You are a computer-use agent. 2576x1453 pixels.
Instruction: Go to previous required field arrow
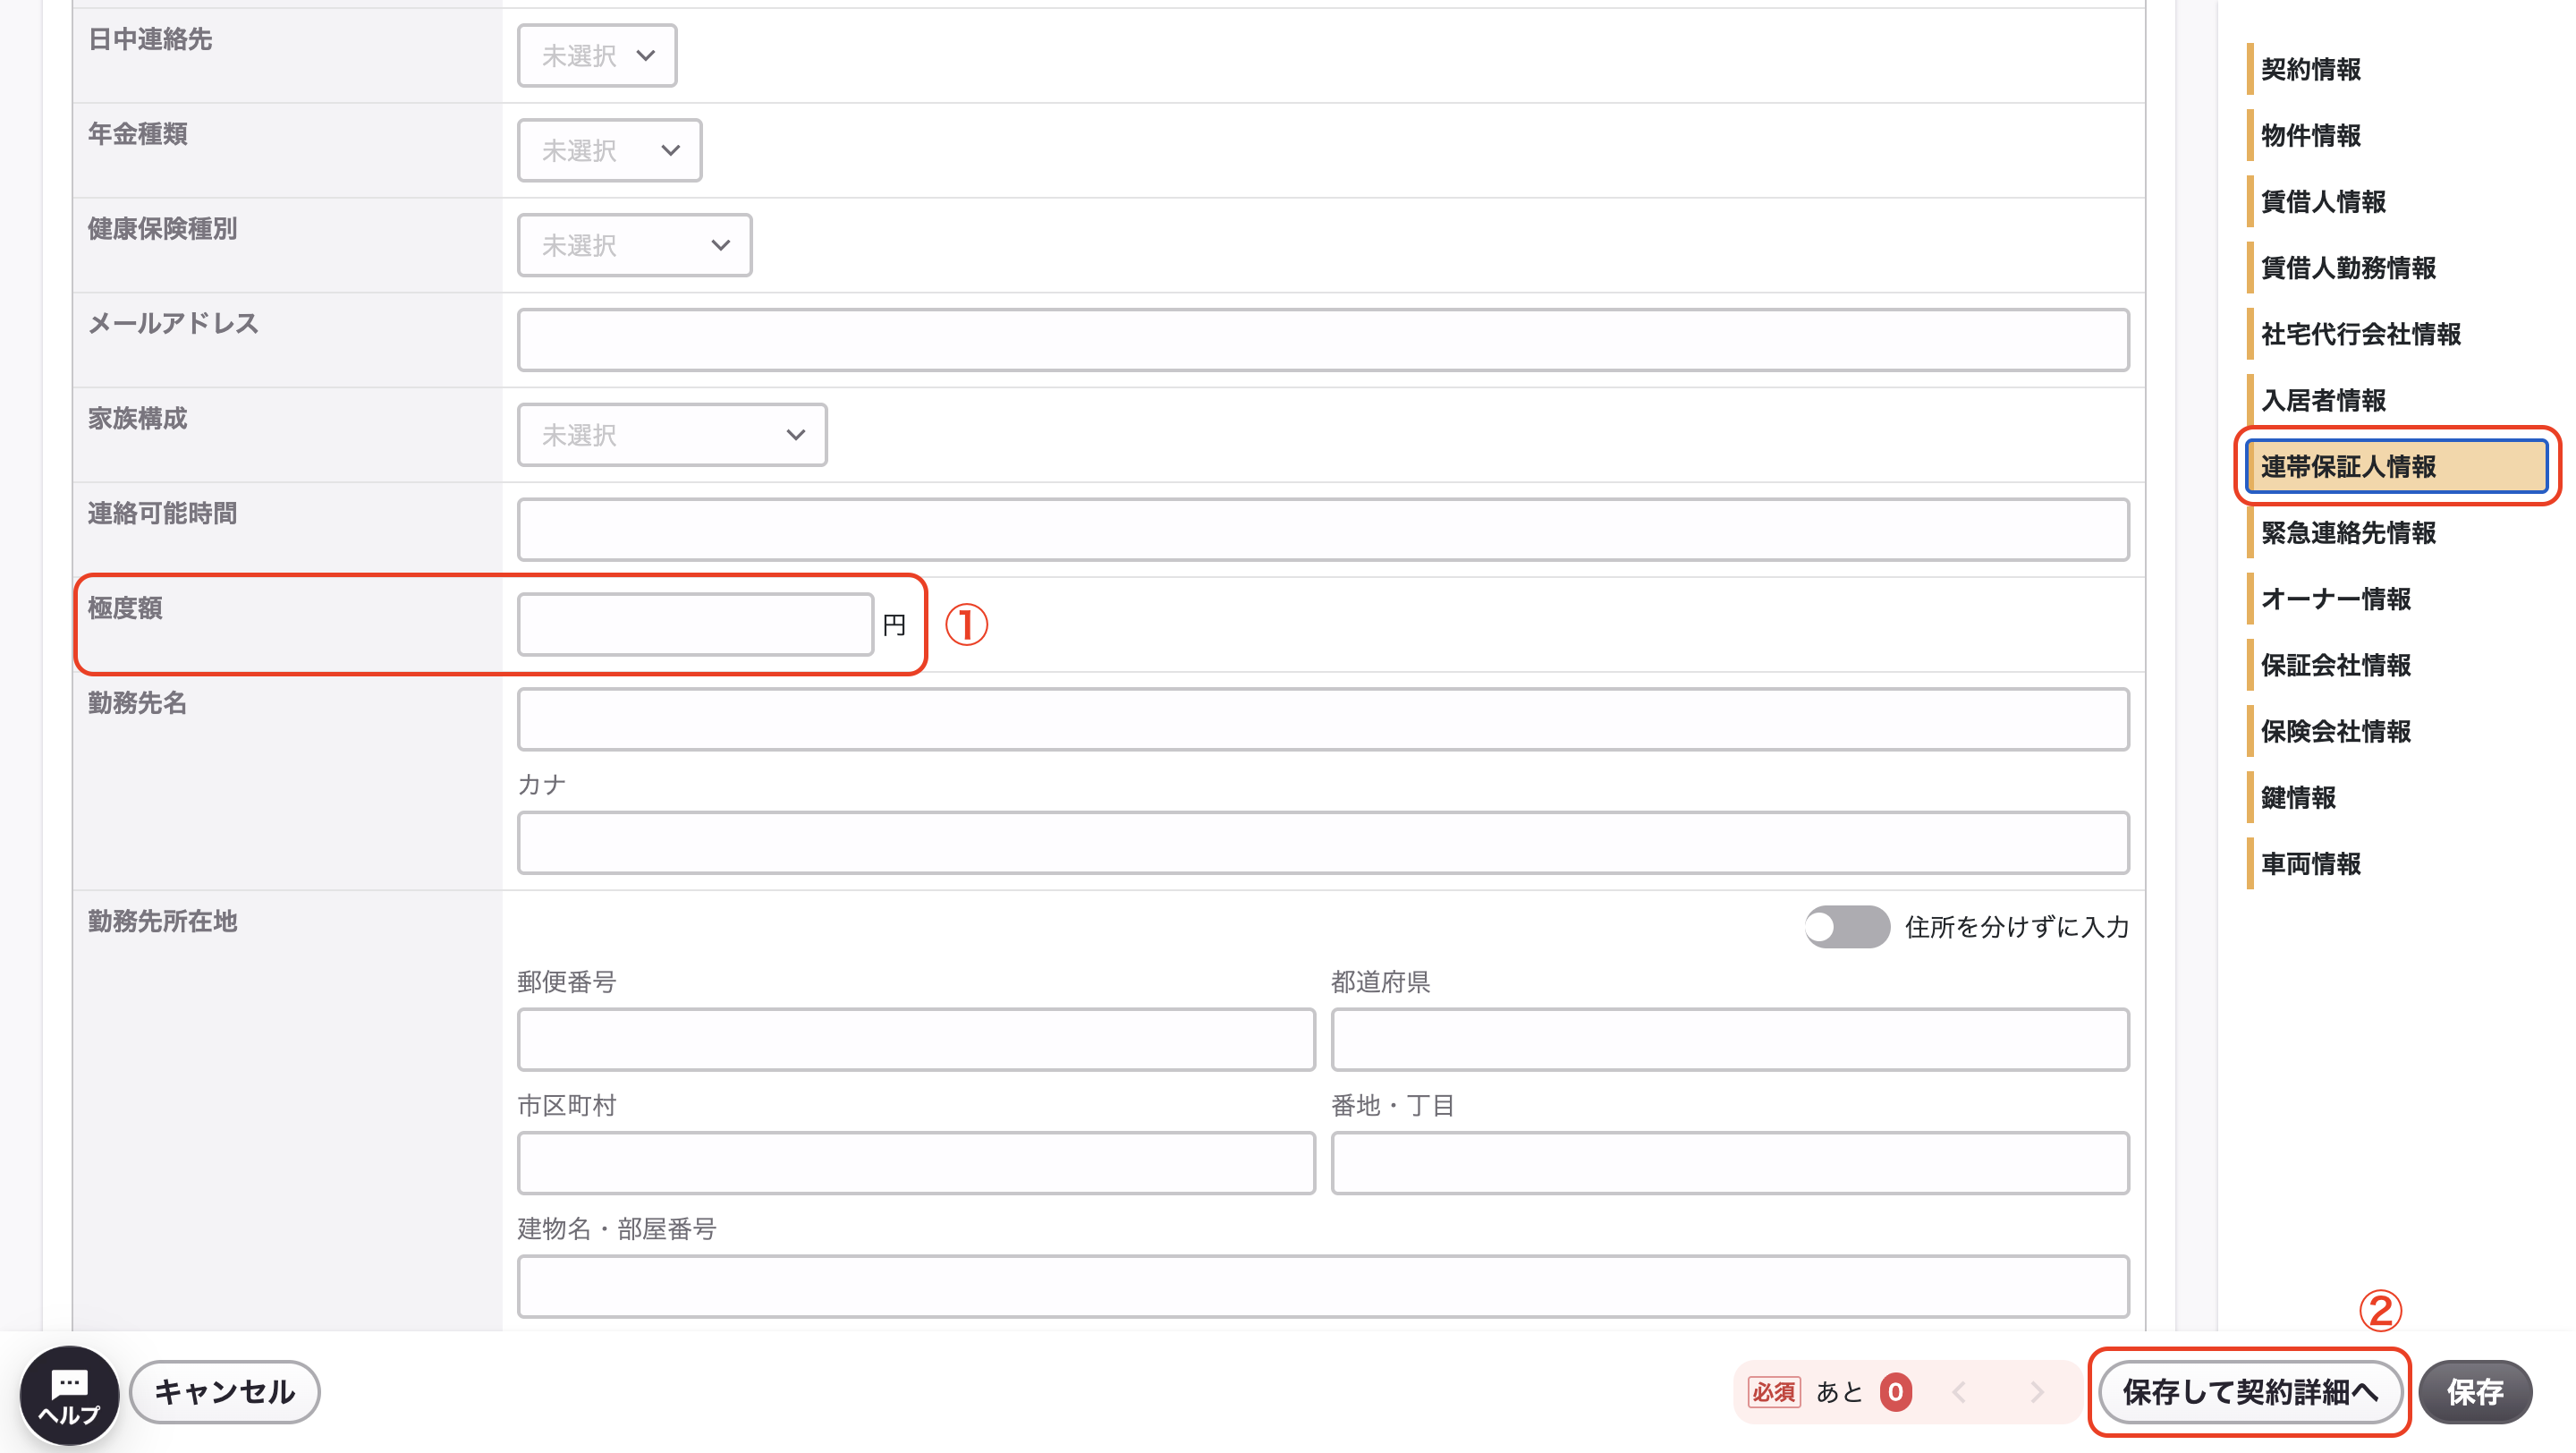(x=1959, y=1392)
